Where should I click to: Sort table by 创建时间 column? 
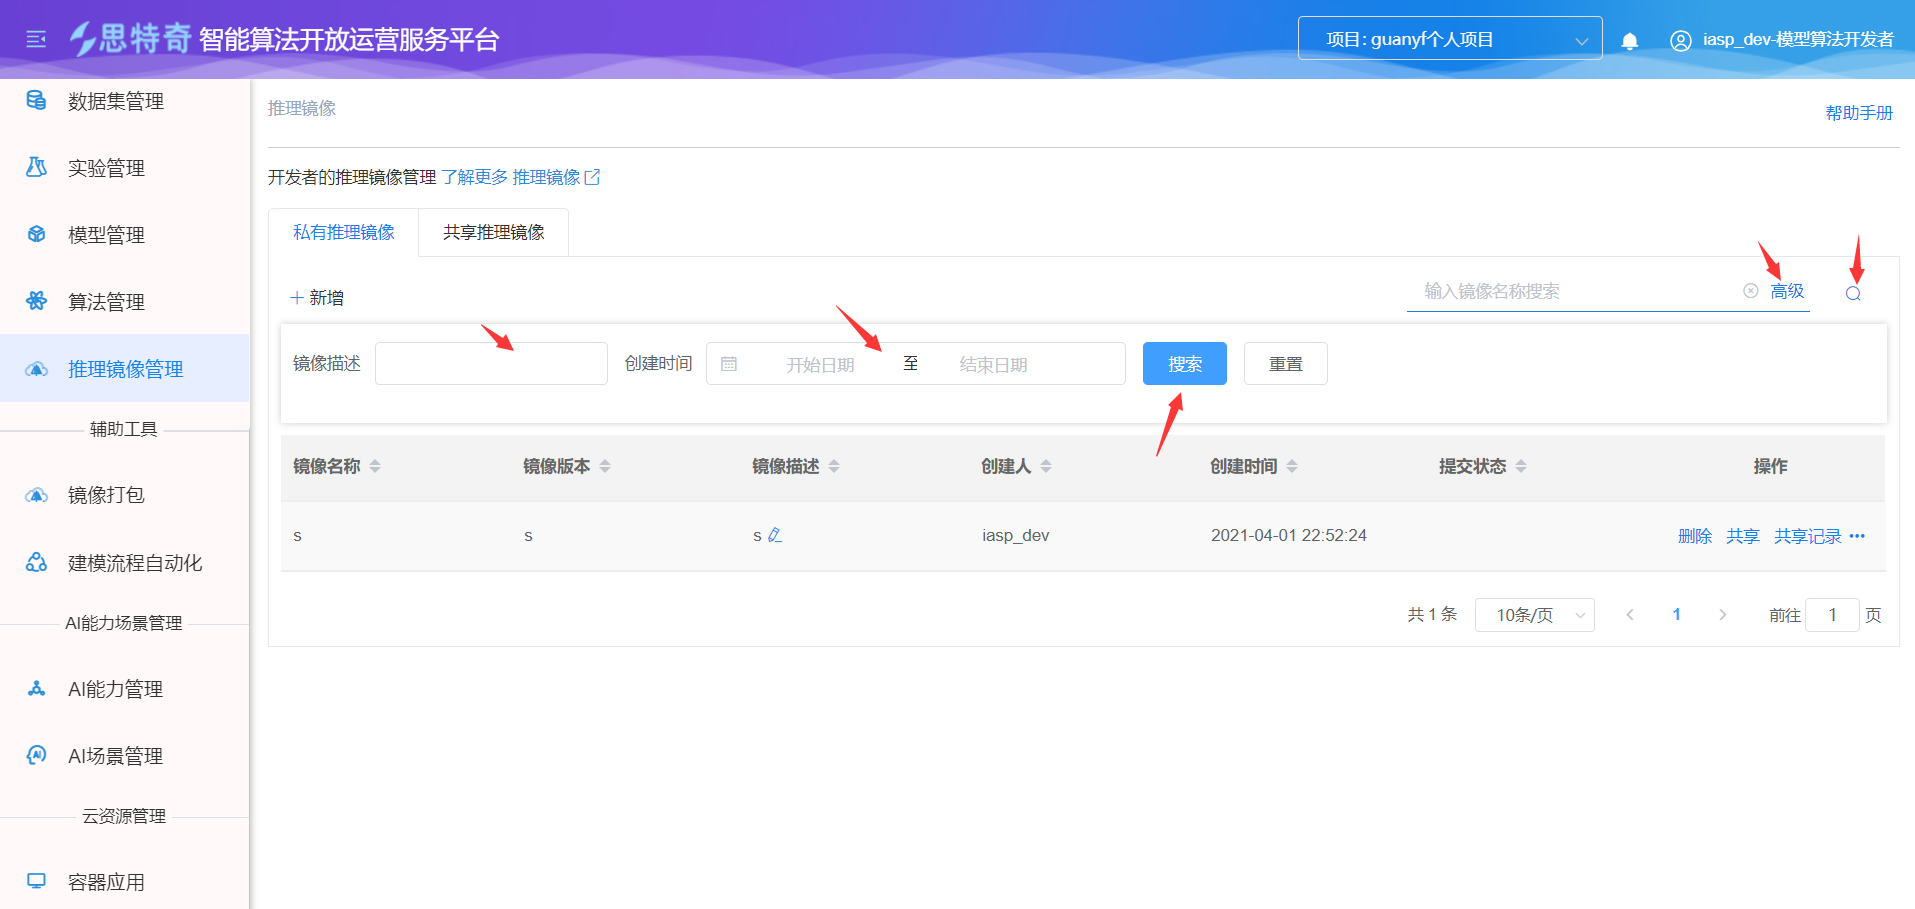[x=1291, y=466]
